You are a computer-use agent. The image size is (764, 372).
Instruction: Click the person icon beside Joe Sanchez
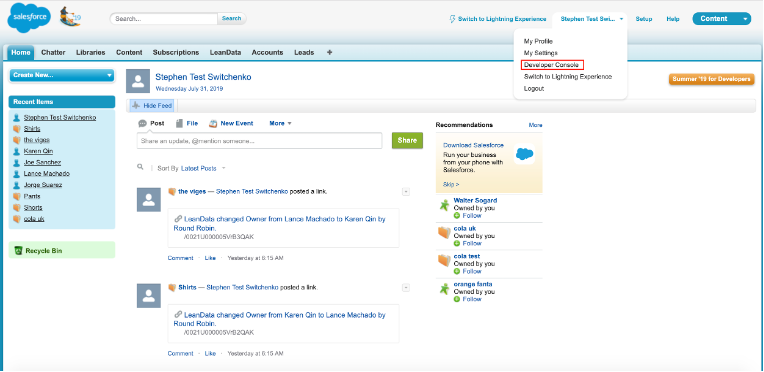point(17,162)
